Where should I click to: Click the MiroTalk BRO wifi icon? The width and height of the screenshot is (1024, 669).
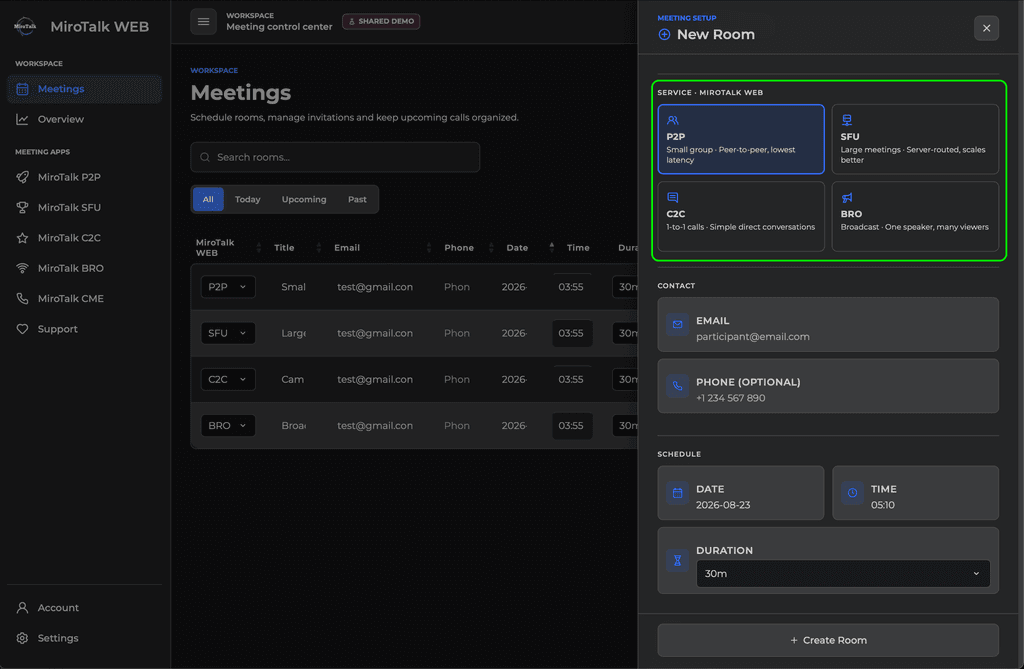pos(22,268)
